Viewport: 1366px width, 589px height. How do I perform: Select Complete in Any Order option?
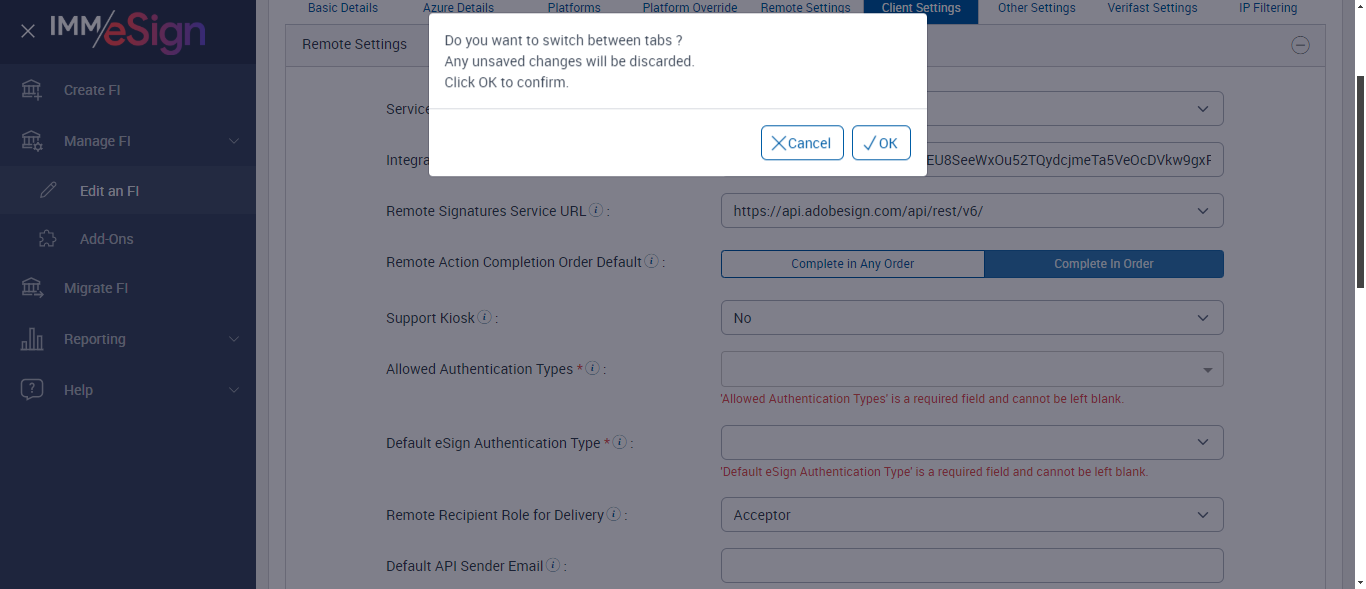click(852, 264)
